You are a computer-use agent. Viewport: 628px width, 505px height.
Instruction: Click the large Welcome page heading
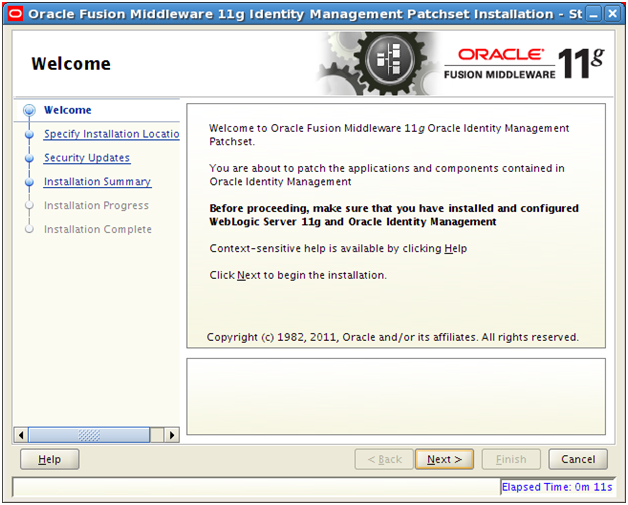pyautogui.click(x=71, y=64)
